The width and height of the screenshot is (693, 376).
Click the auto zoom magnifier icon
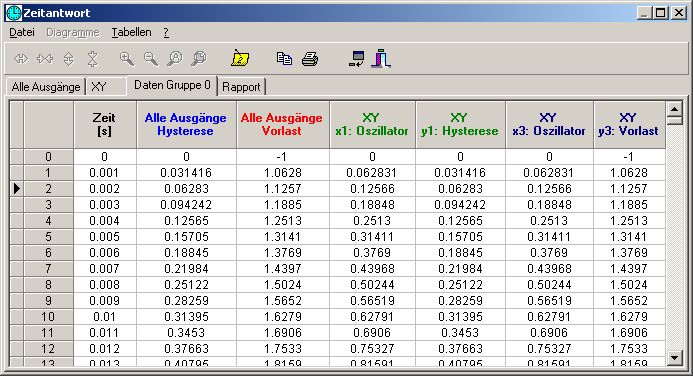coord(175,58)
